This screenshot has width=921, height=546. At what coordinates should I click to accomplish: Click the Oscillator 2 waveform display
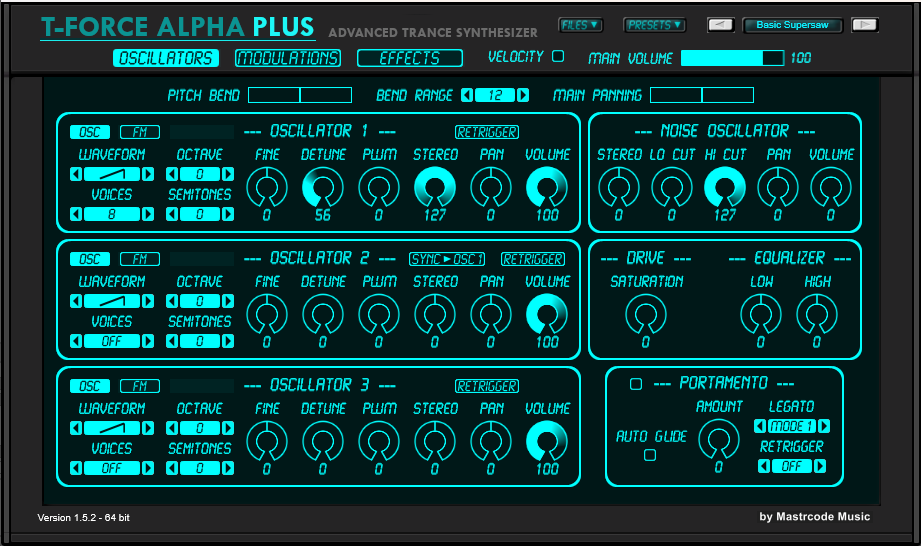112,301
